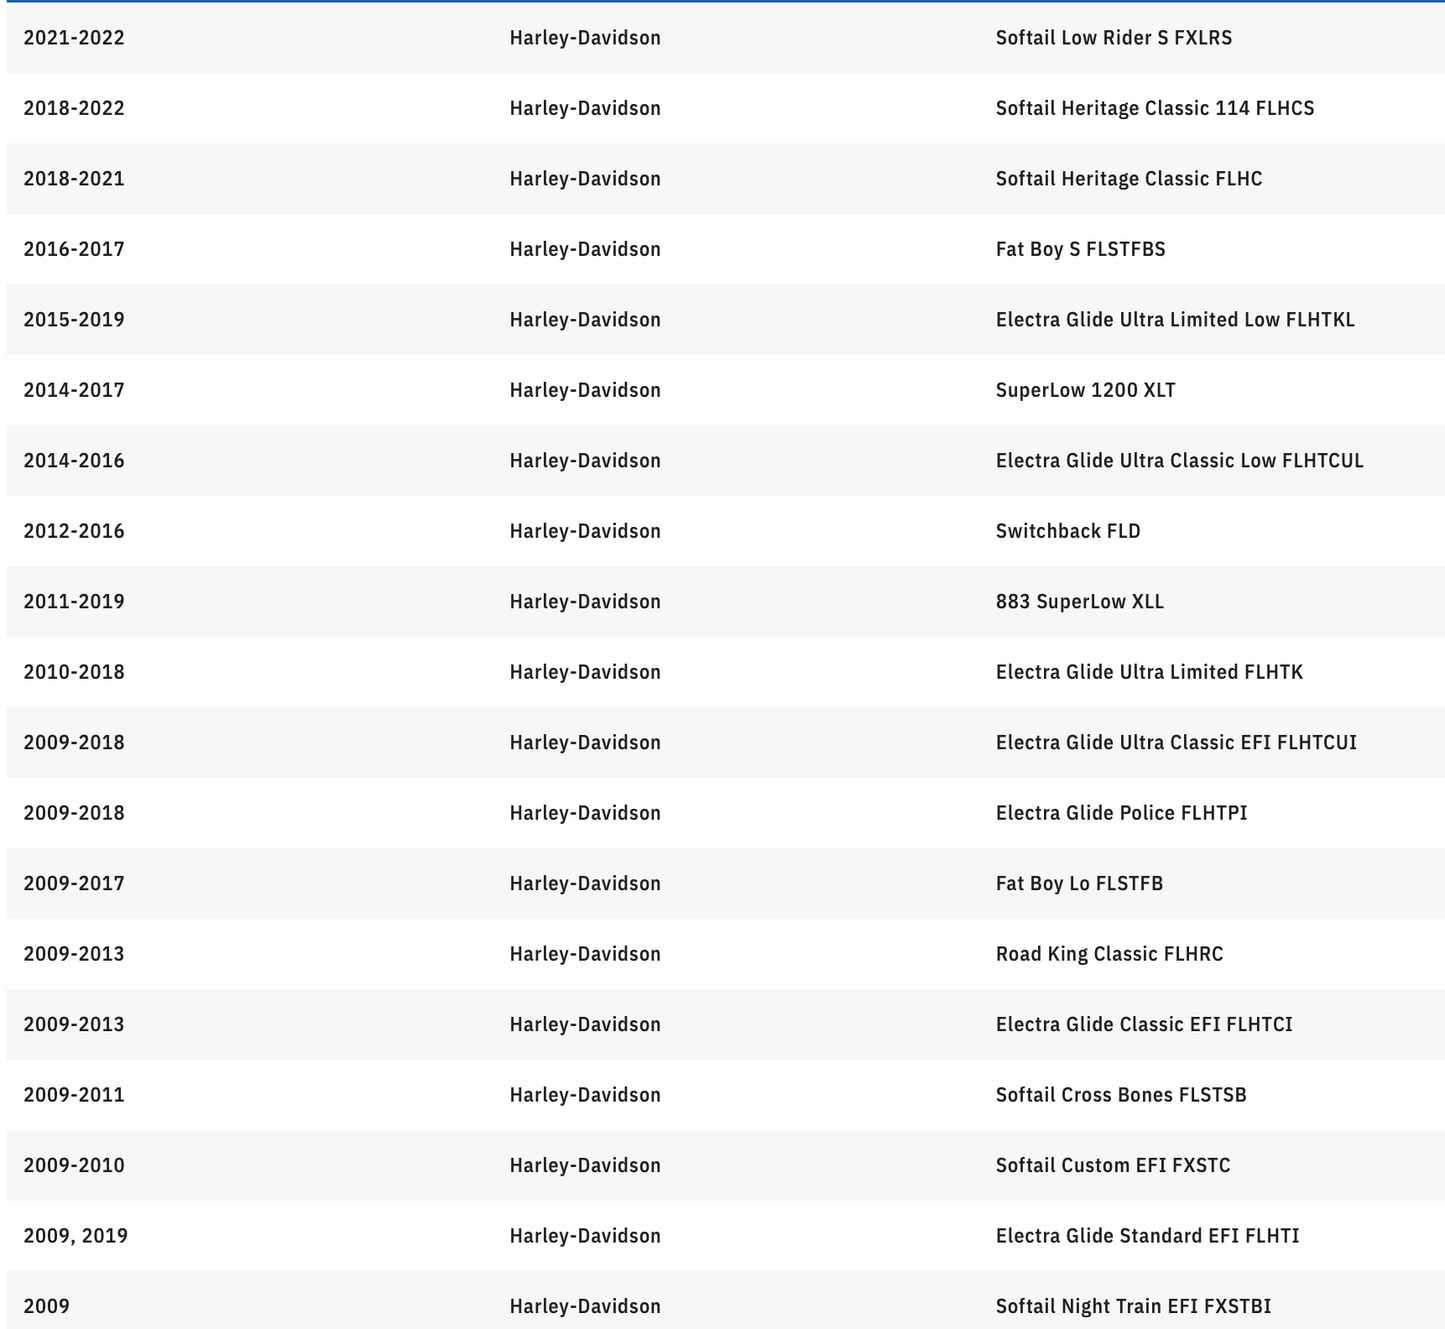Select 'Electra Glide Ultra Classic Low FLHTCUL'
Image resolution: width=1445 pixels, height=1329 pixels.
[1179, 461]
